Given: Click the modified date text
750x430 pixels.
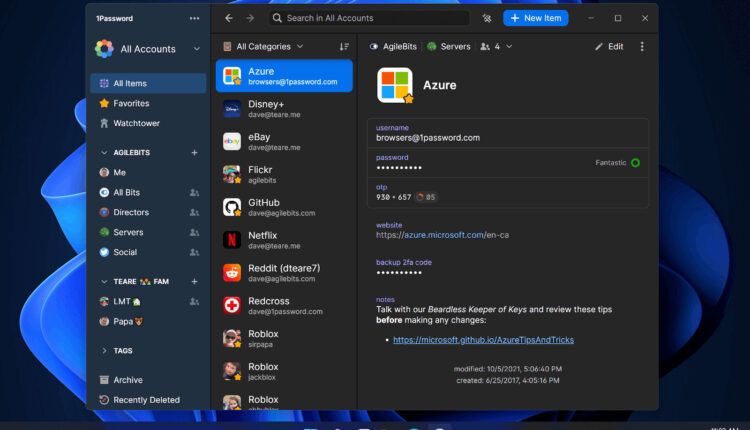Looking at the screenshot, I should coord(507,369).
